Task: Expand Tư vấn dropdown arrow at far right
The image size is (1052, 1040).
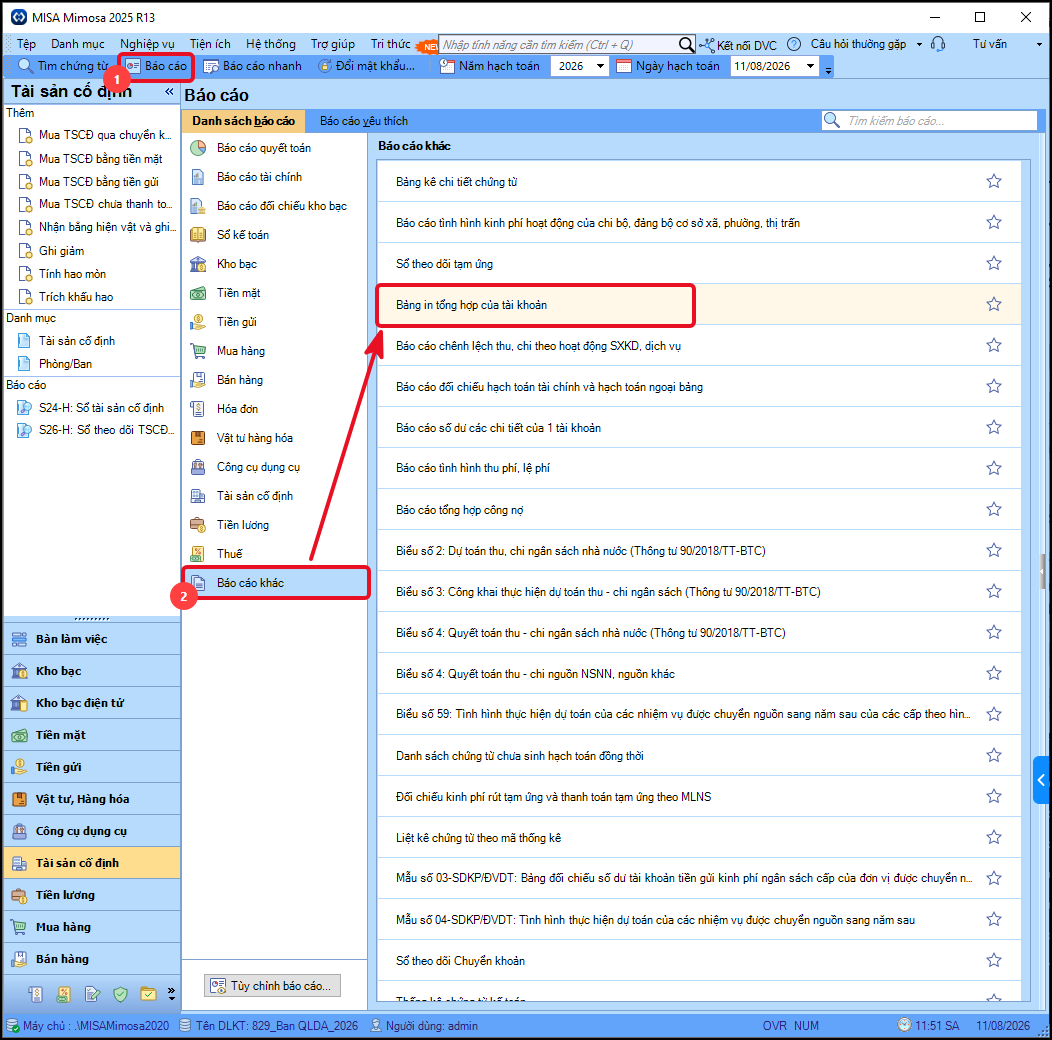Action: point(1040,44)
